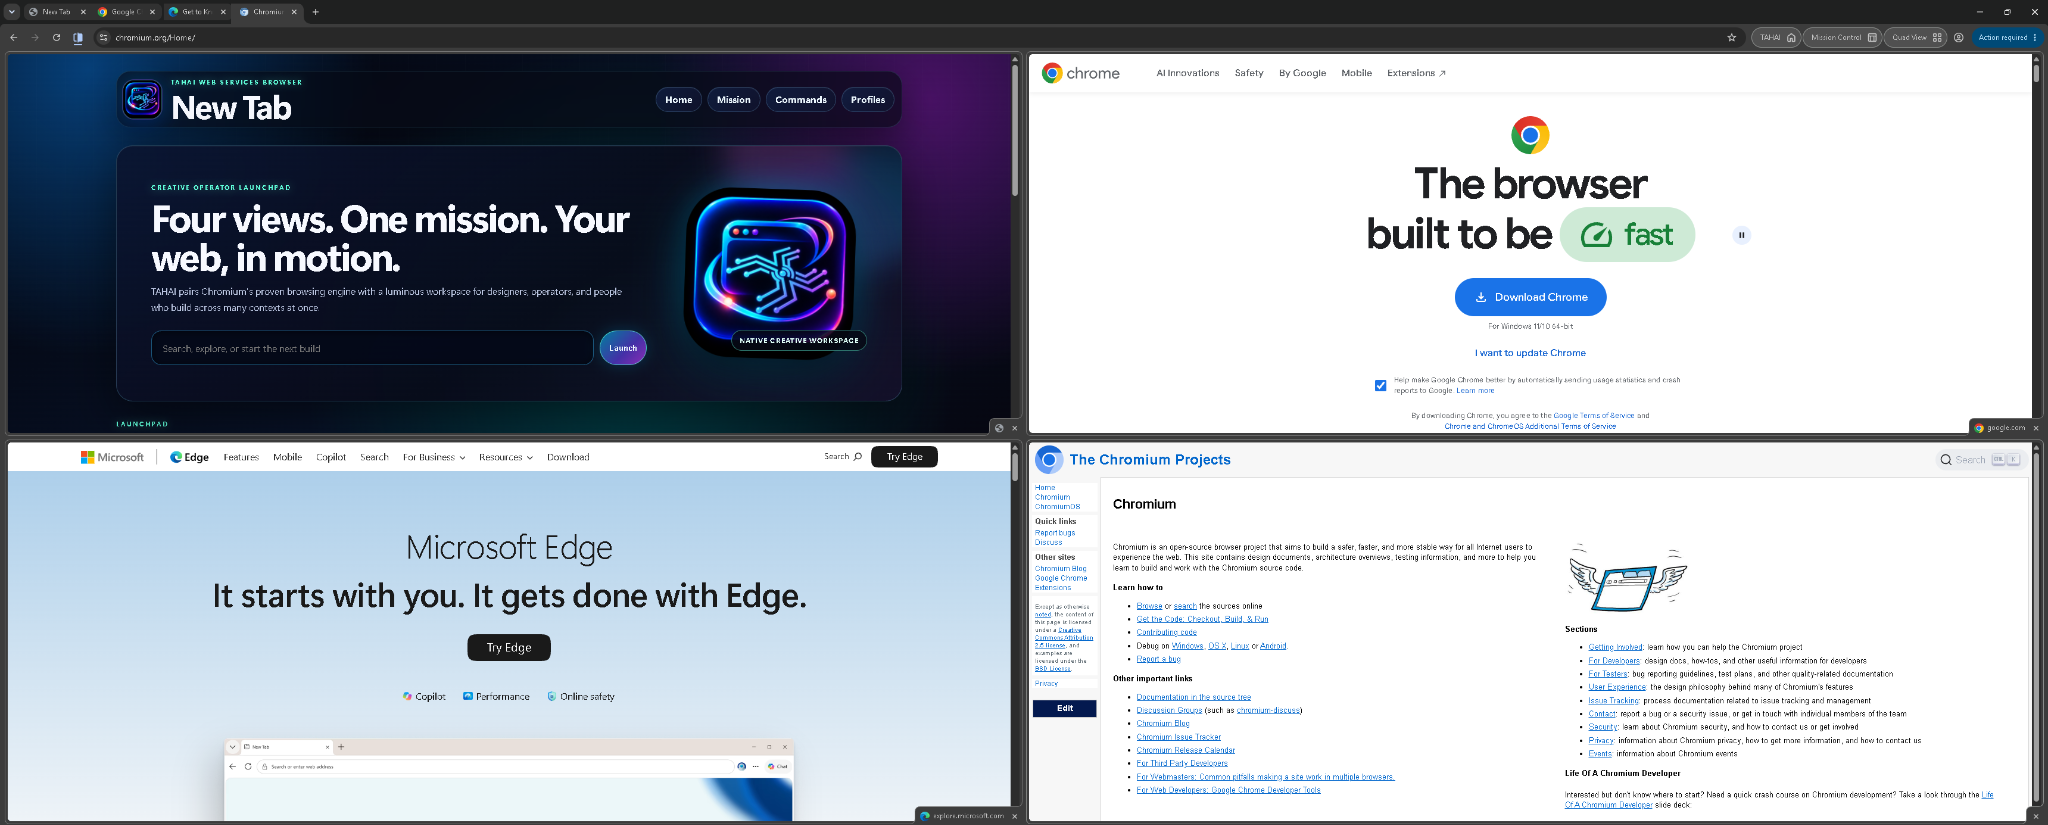Screen dimensions: 2048x825
Task: Click the Launch button
Action: (x=623, y=348)
